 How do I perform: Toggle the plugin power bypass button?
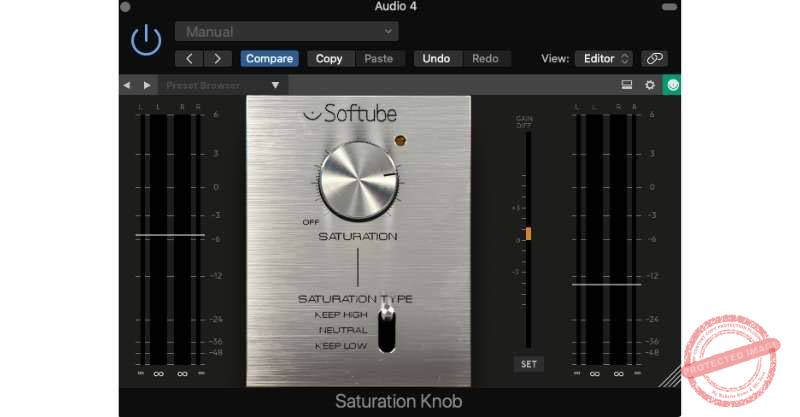click(x=146, y=40)
